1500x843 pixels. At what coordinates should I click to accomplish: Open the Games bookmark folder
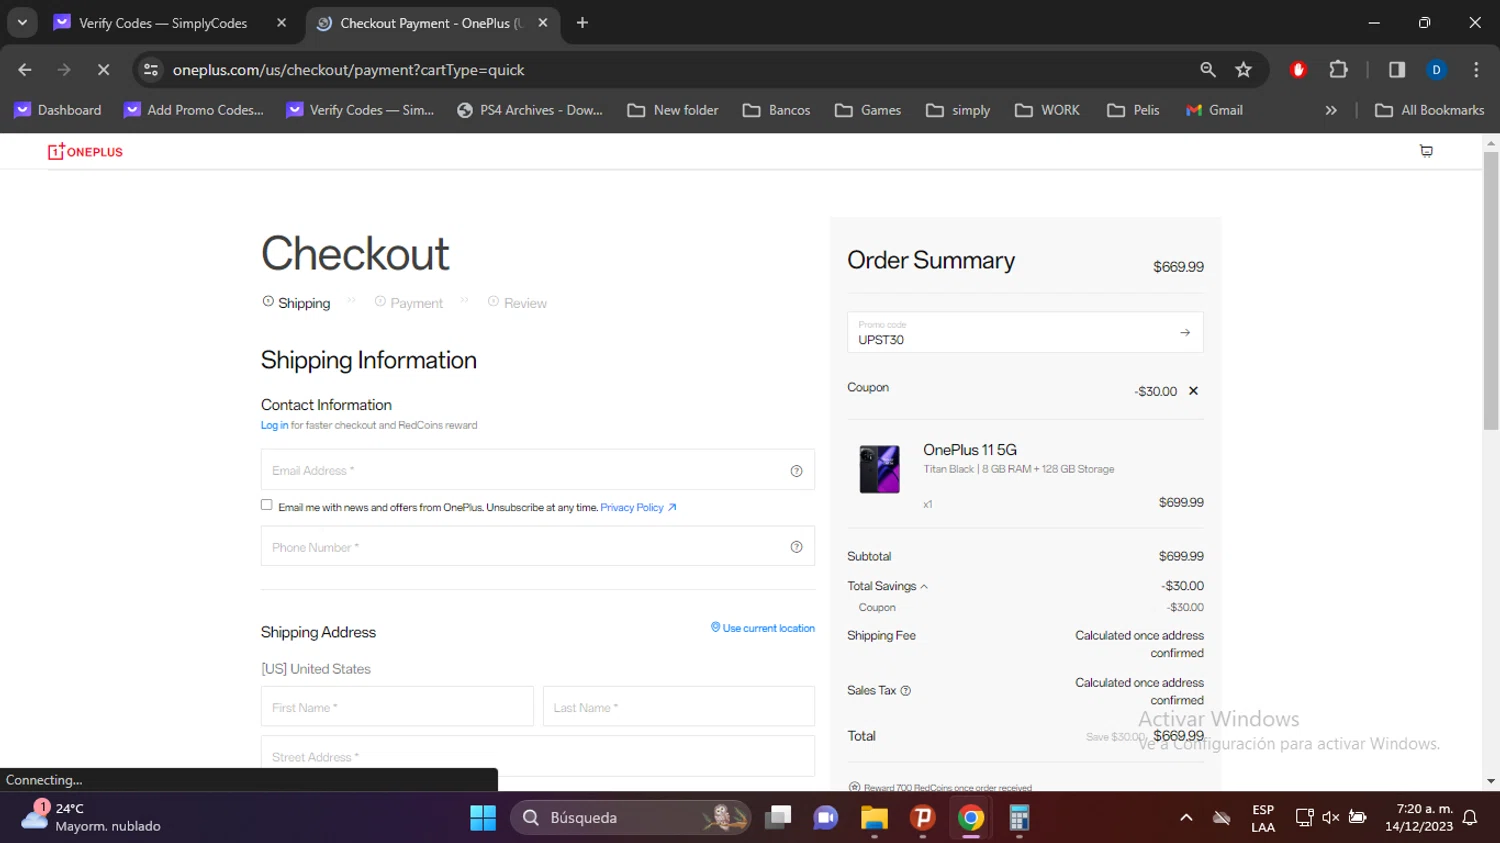click(x=868, y=110)
